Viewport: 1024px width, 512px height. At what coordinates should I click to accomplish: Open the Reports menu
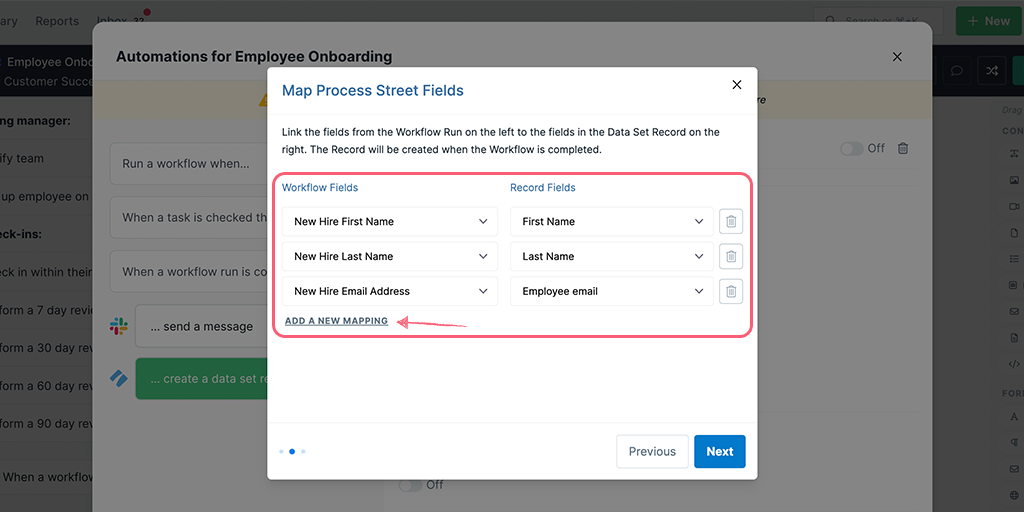(57, 21)
